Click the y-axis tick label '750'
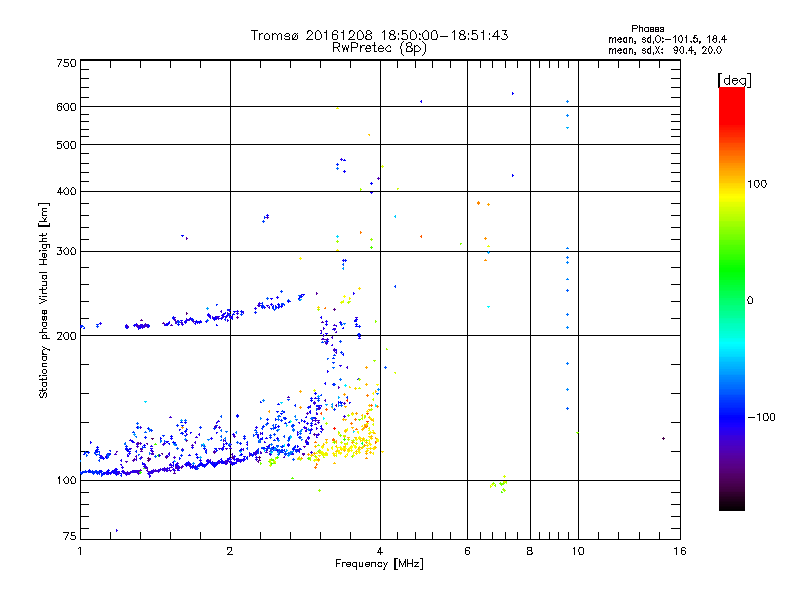 66,63
